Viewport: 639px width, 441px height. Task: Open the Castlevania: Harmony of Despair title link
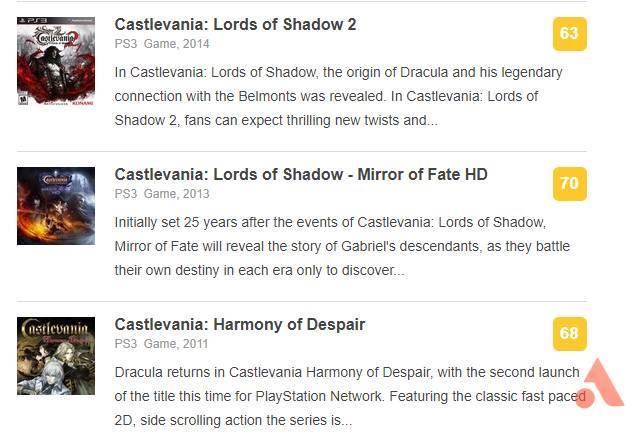click(x=240, y=324)
